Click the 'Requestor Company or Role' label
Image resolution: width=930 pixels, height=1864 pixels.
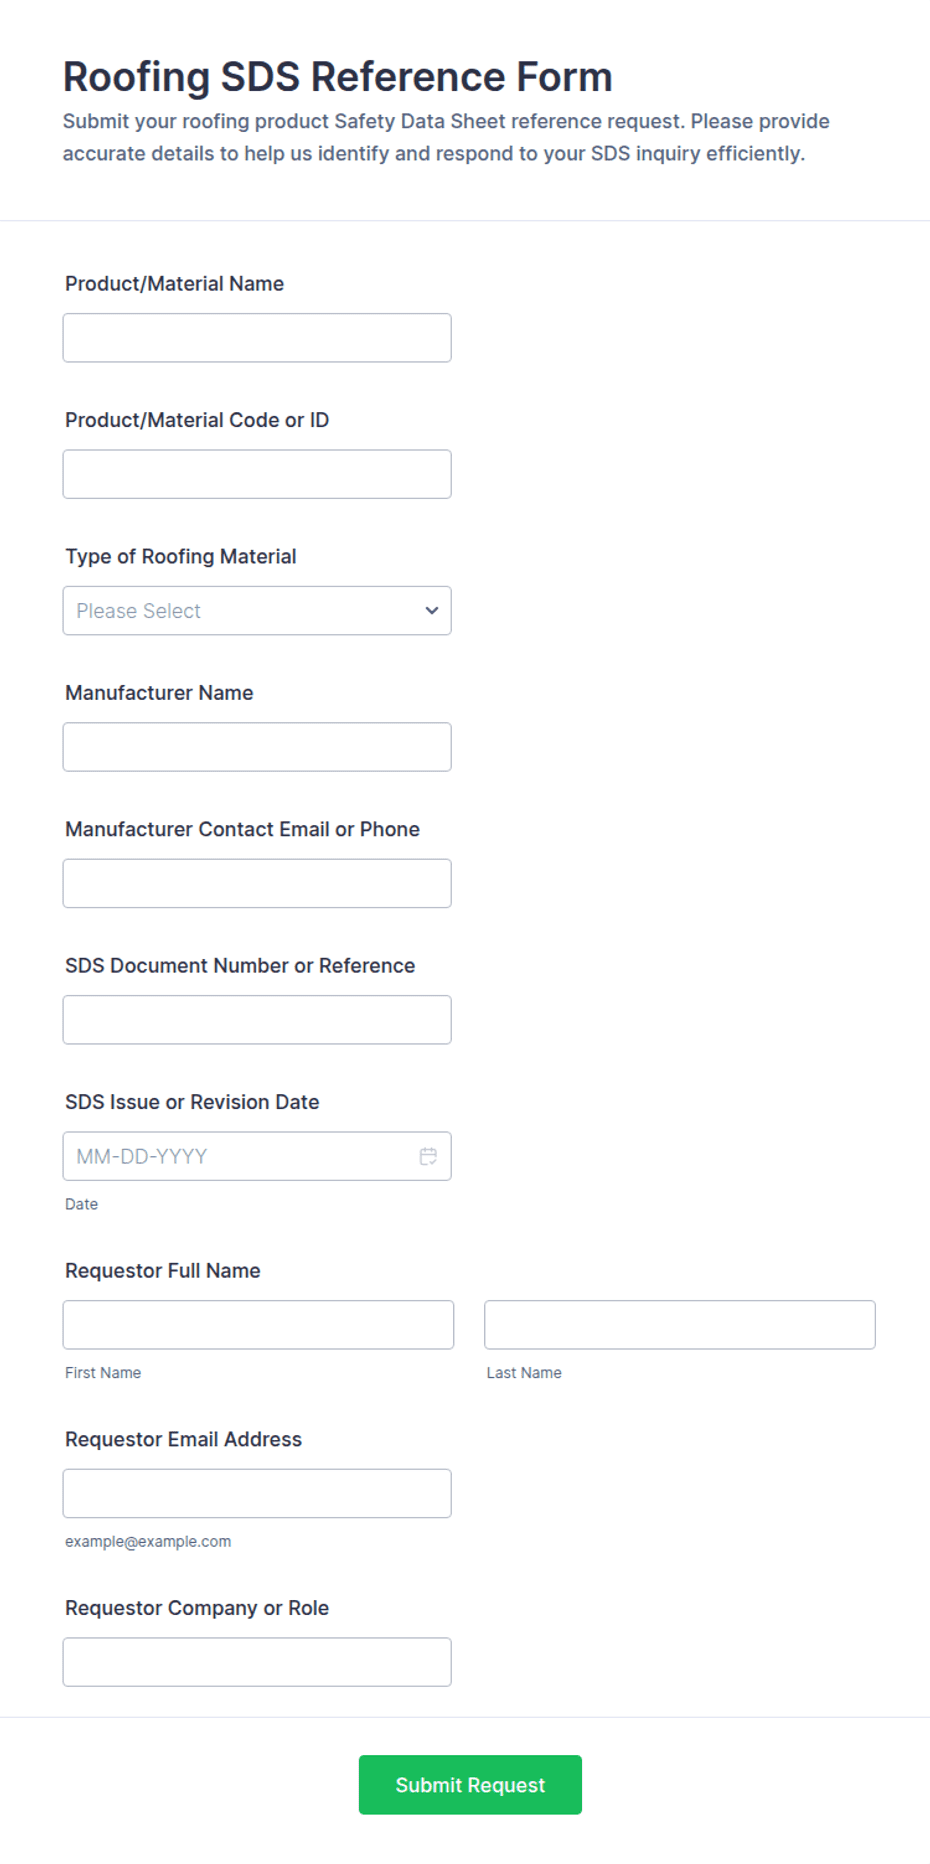[197, 1608]
